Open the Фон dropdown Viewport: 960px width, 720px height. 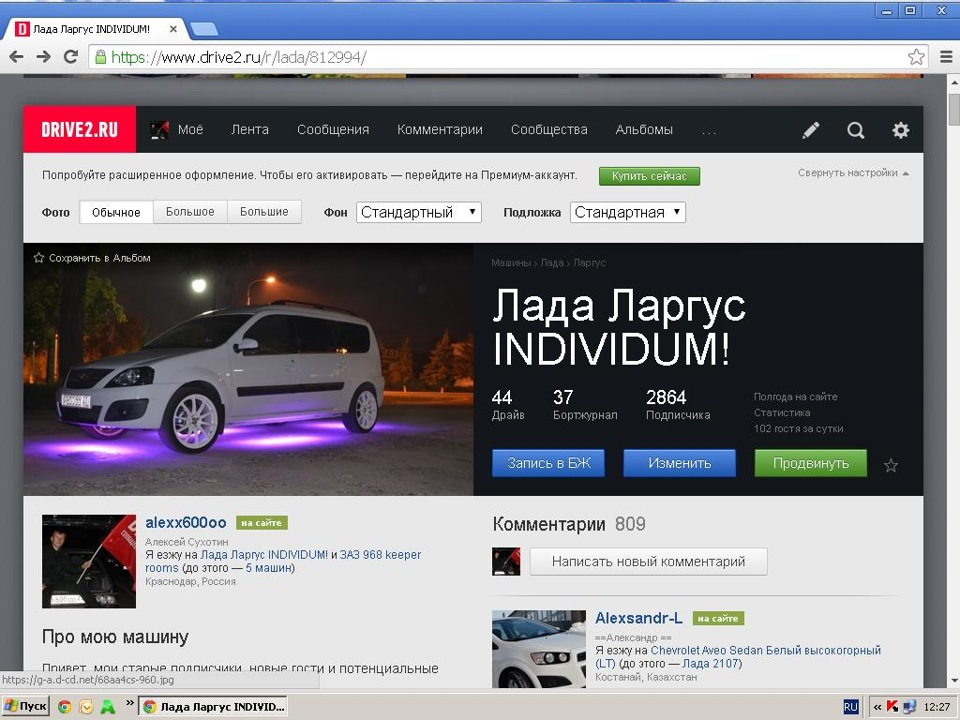pos(419,212)
